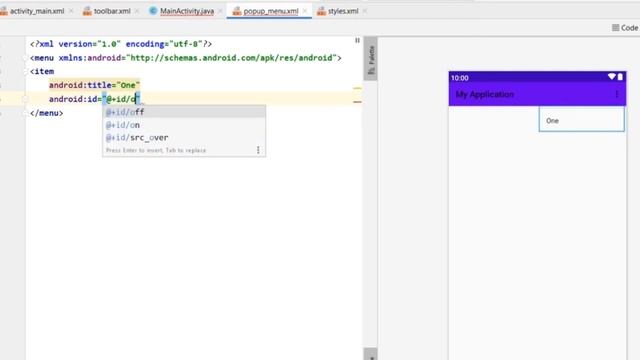Choose the @+id/src_over completion suggestion
Screen dimensions: 640x360
184,138
